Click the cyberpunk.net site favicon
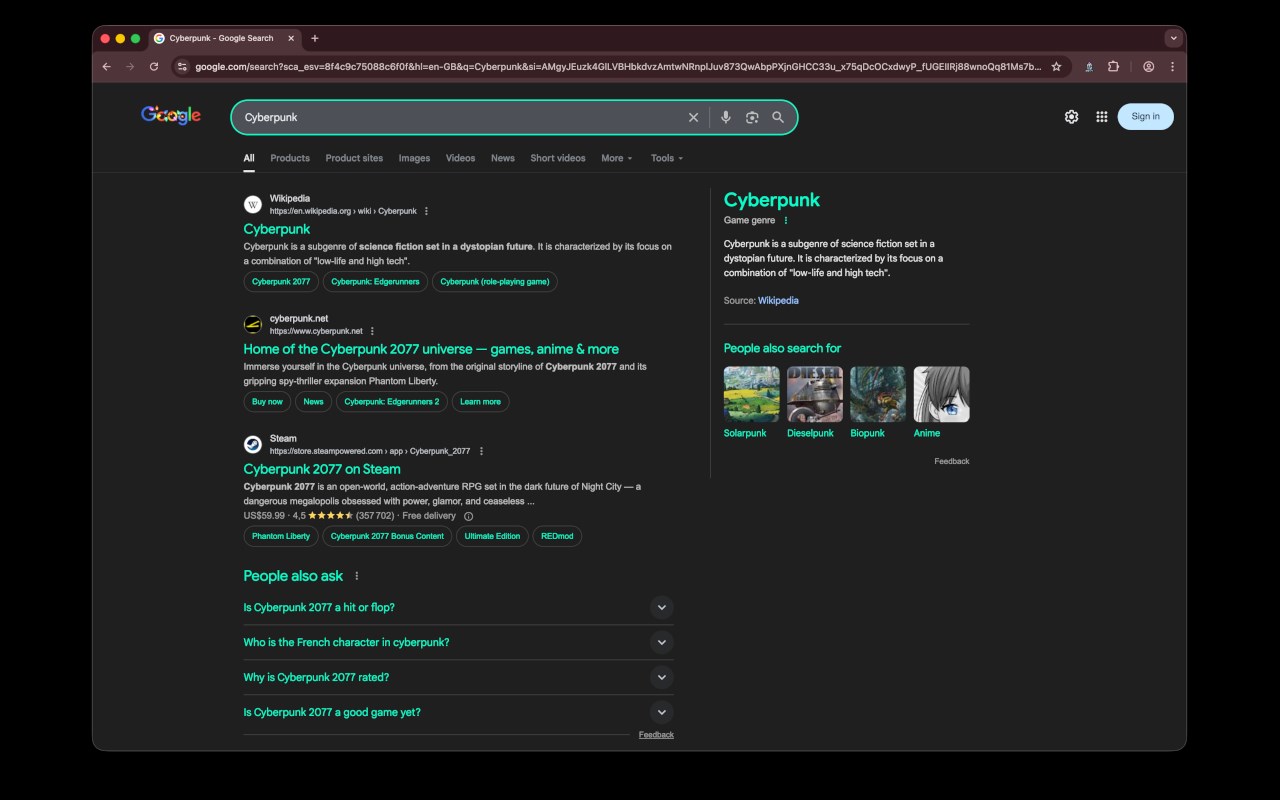Screen dimensions: 1280x800 coord(253,325)
